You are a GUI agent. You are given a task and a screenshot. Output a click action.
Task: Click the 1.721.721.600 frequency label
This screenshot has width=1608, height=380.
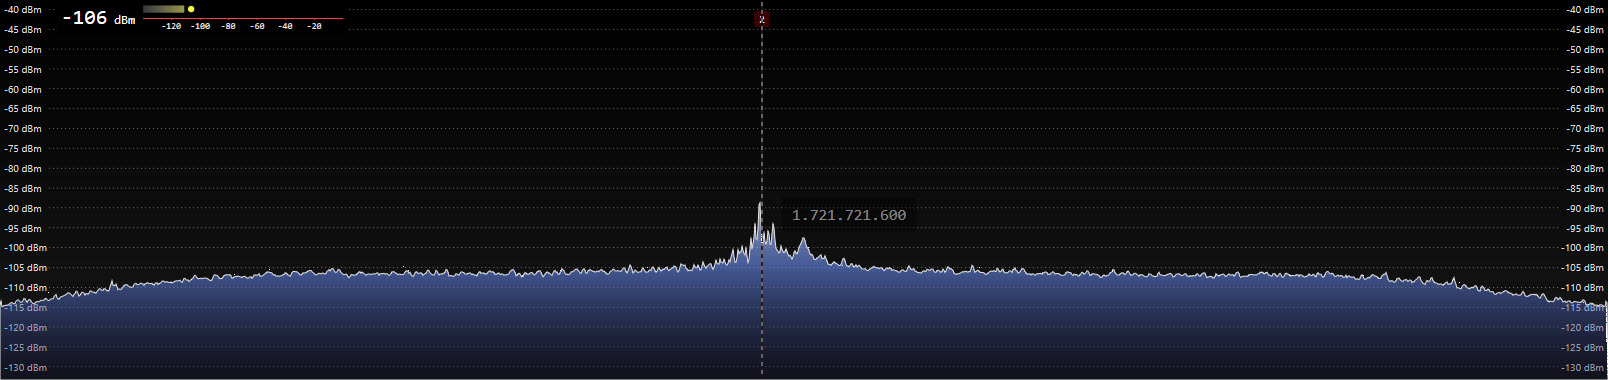[x=849, y=215]
